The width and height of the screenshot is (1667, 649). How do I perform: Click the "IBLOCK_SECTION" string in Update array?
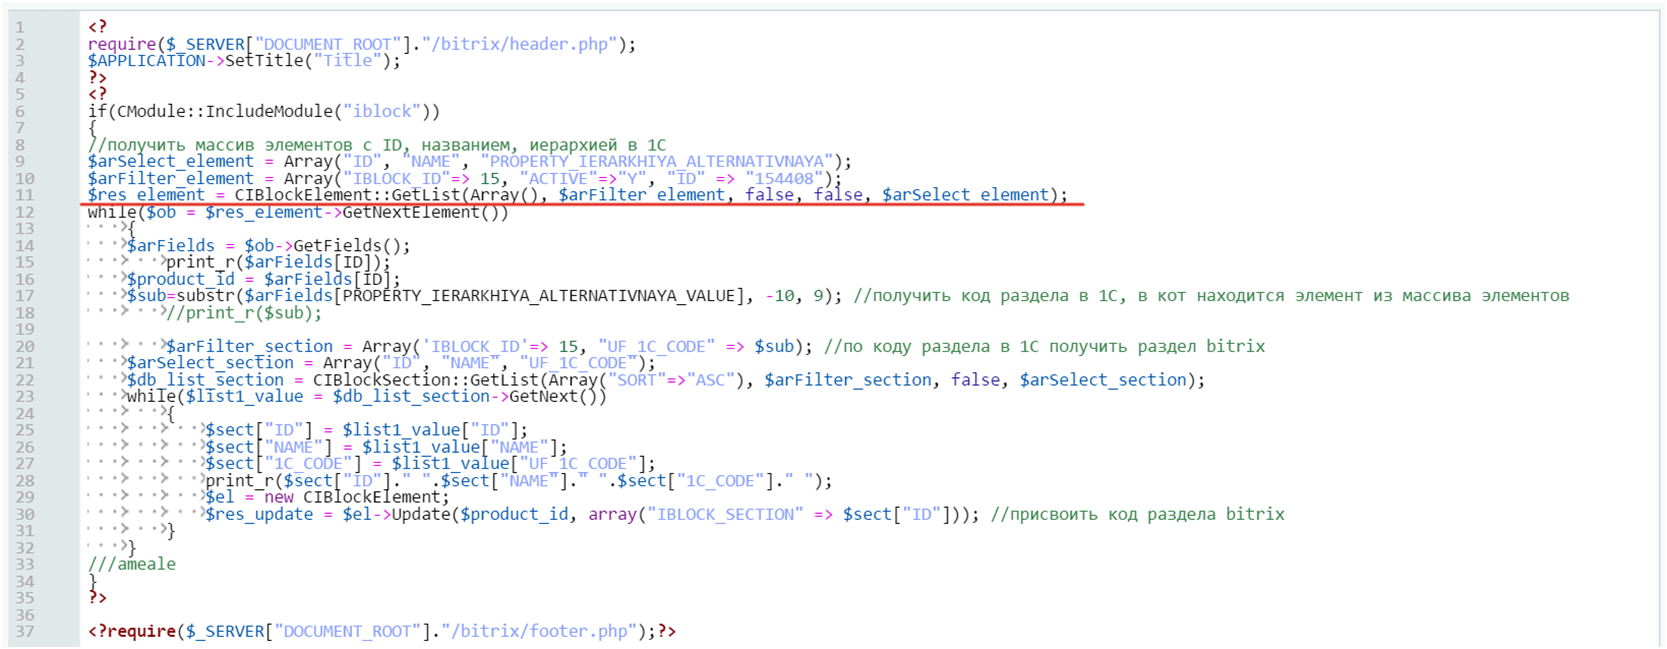tap(725, 514)
